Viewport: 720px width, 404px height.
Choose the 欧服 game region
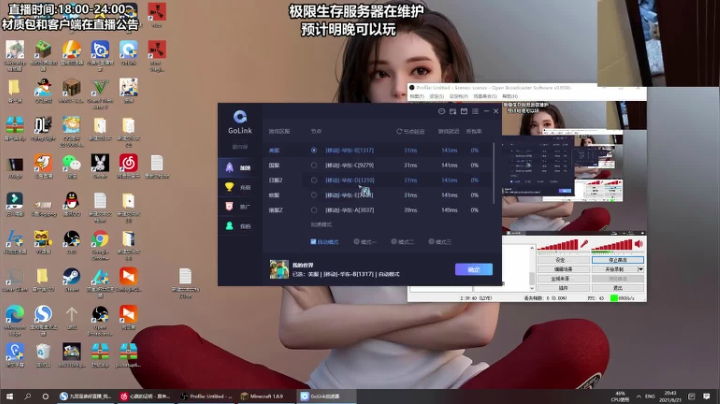[274, 195]
